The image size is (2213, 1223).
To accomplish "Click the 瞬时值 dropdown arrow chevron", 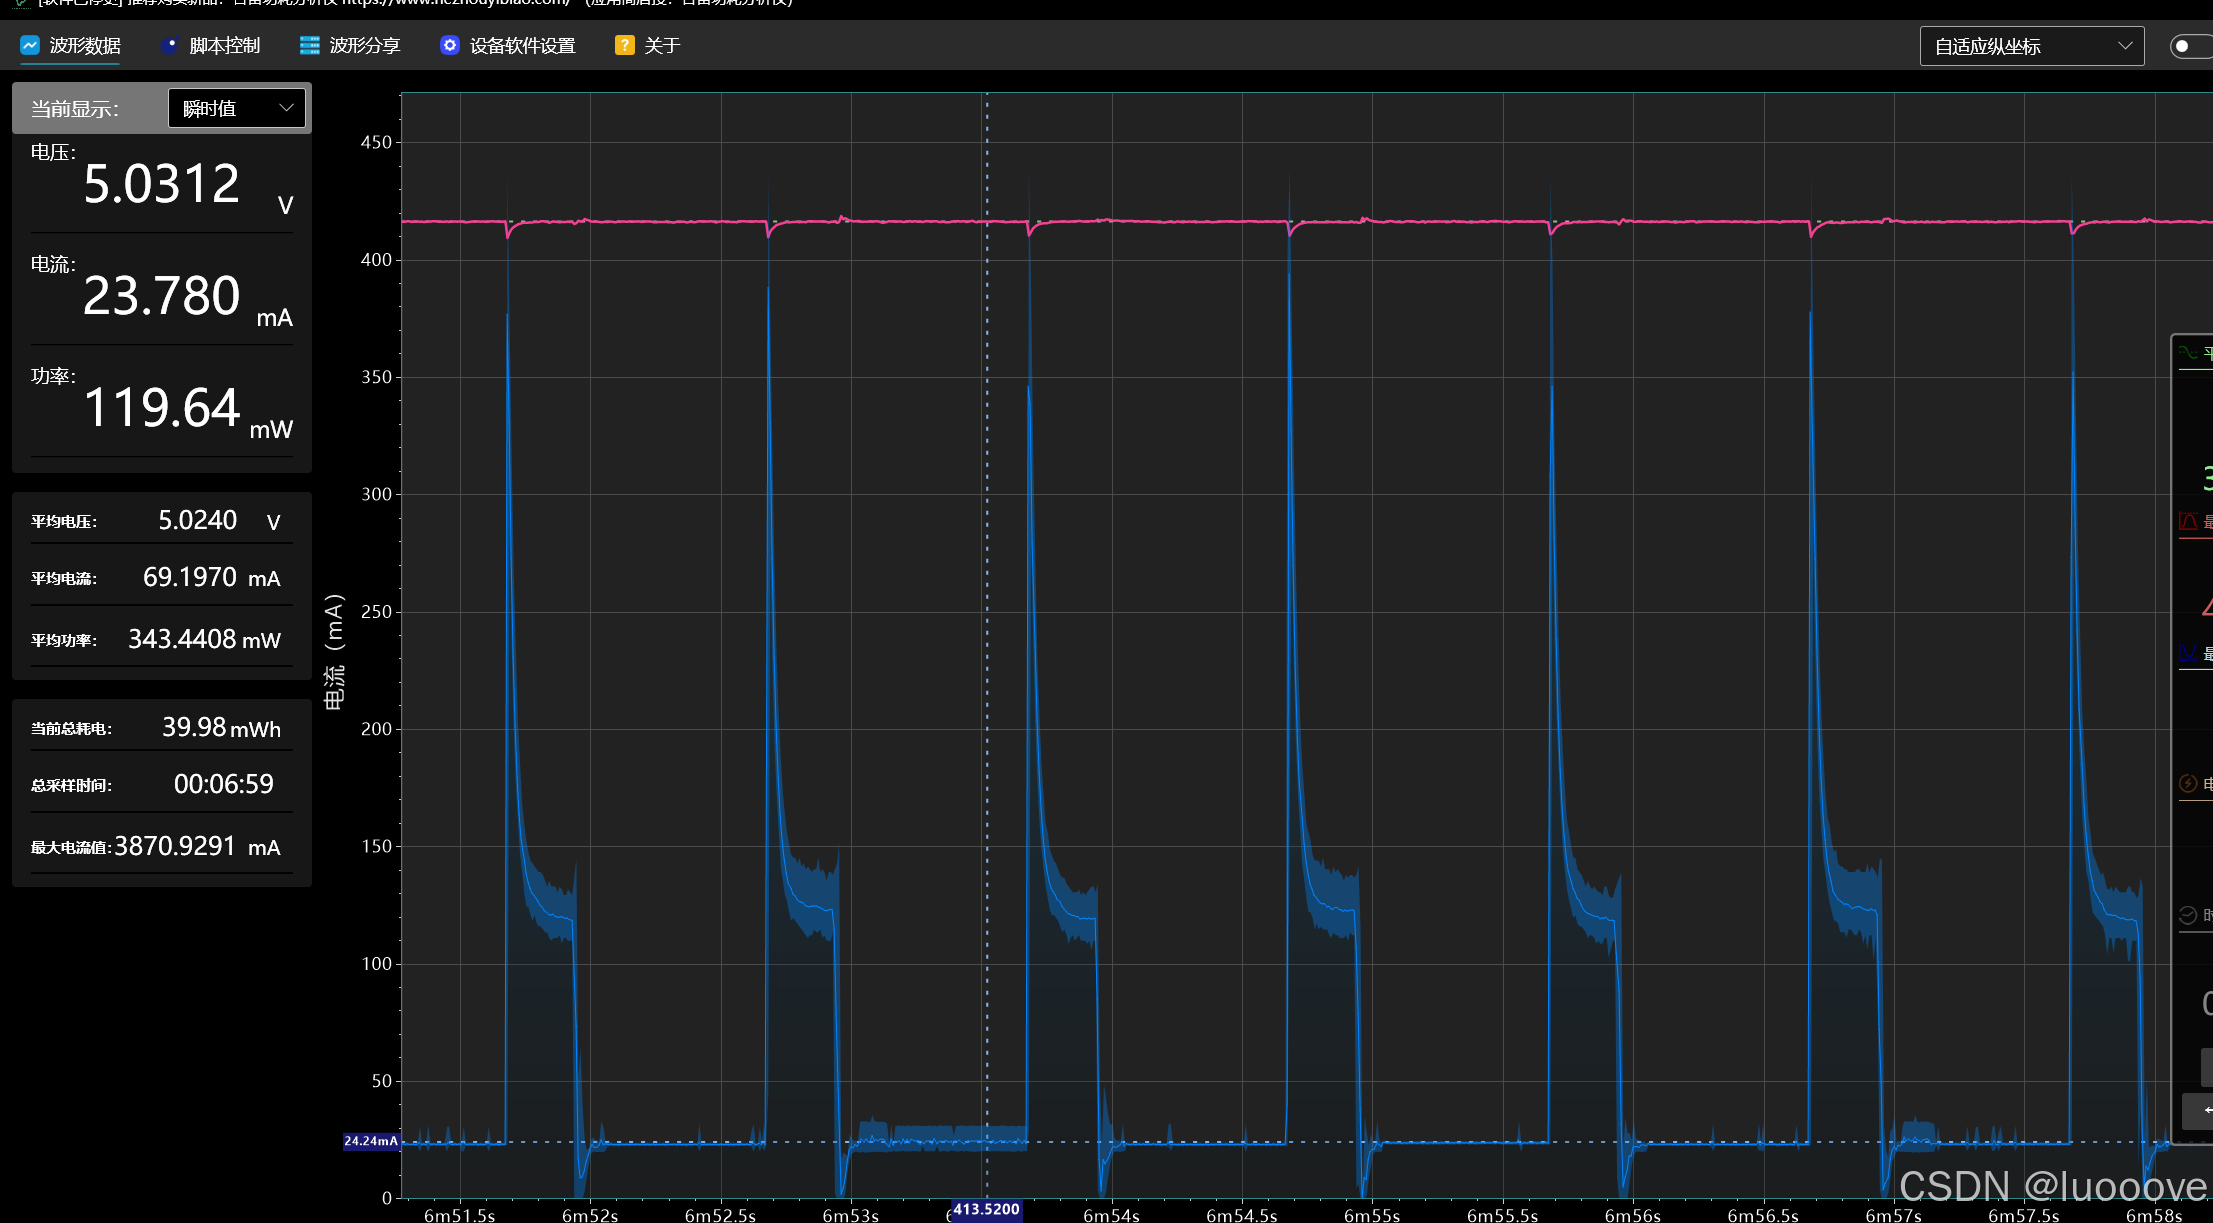I will pos(286,108).
